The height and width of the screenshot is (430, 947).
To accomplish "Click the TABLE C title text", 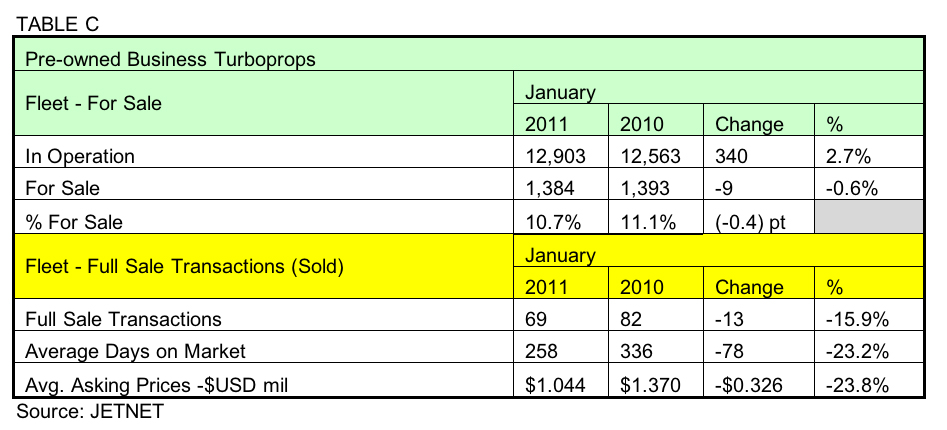I will pyautogui.click(x=59, y=20).
